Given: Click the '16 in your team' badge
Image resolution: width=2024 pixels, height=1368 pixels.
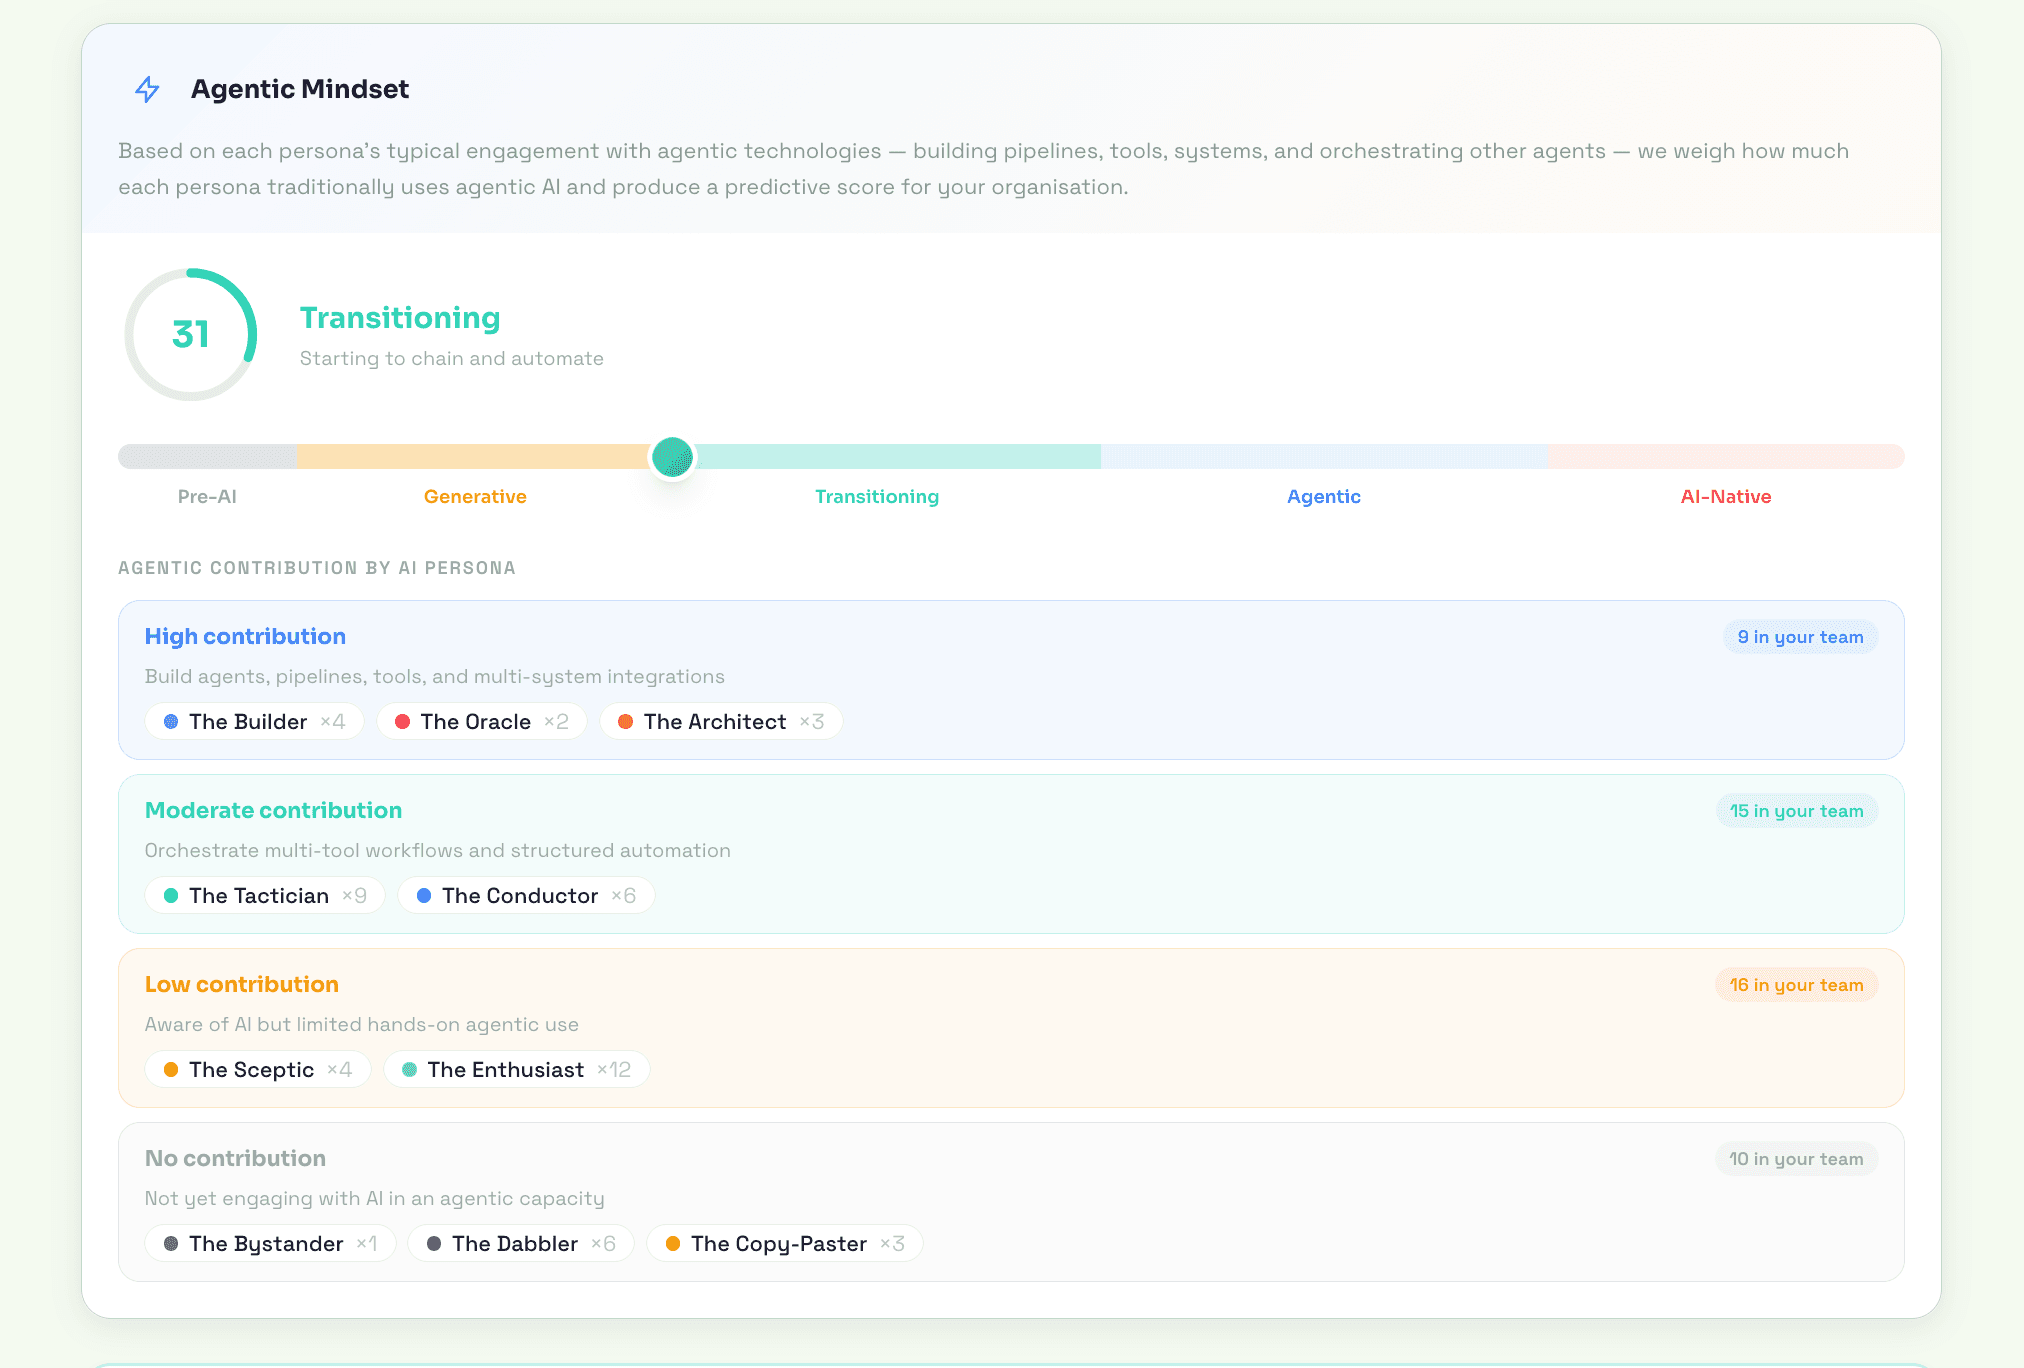Looking at the screenshot, I should 1796,985.
